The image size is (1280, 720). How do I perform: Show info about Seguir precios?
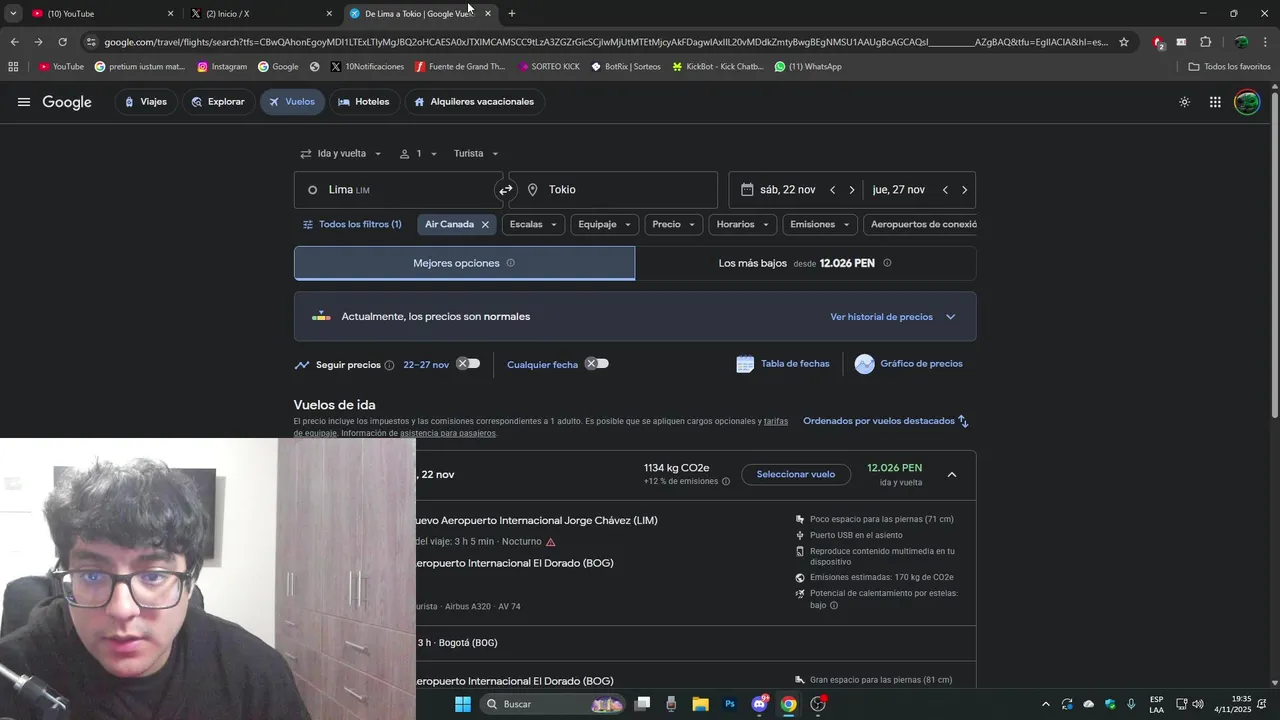point(389,365)
